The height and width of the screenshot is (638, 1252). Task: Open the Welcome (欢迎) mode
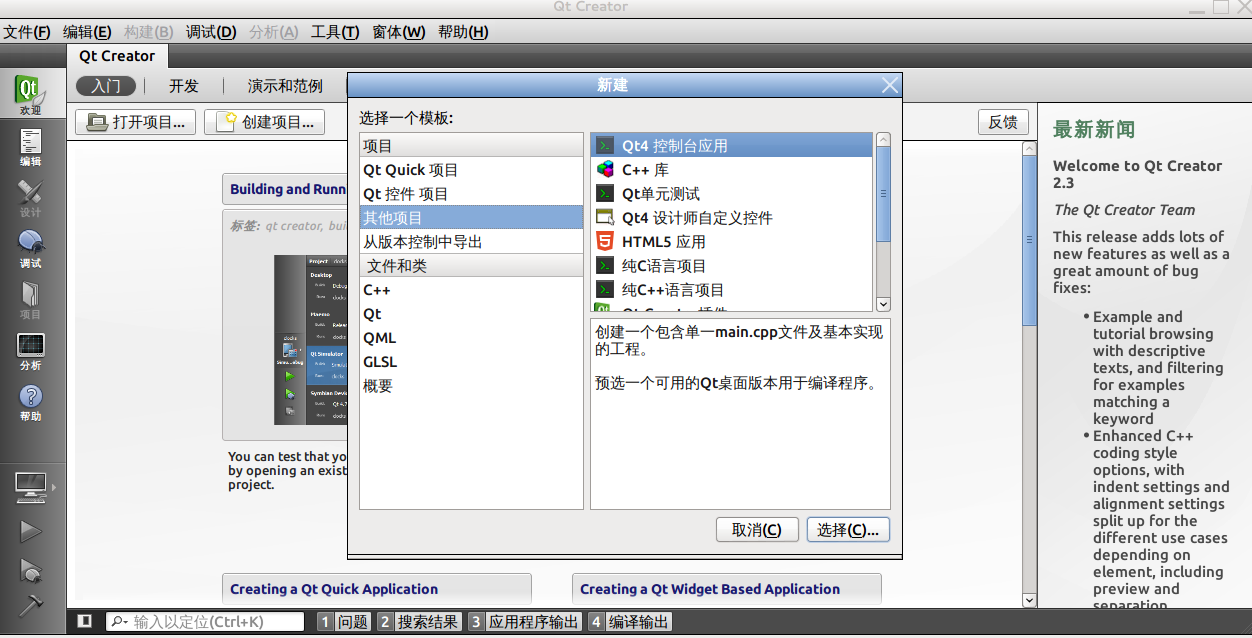(30, 95)
